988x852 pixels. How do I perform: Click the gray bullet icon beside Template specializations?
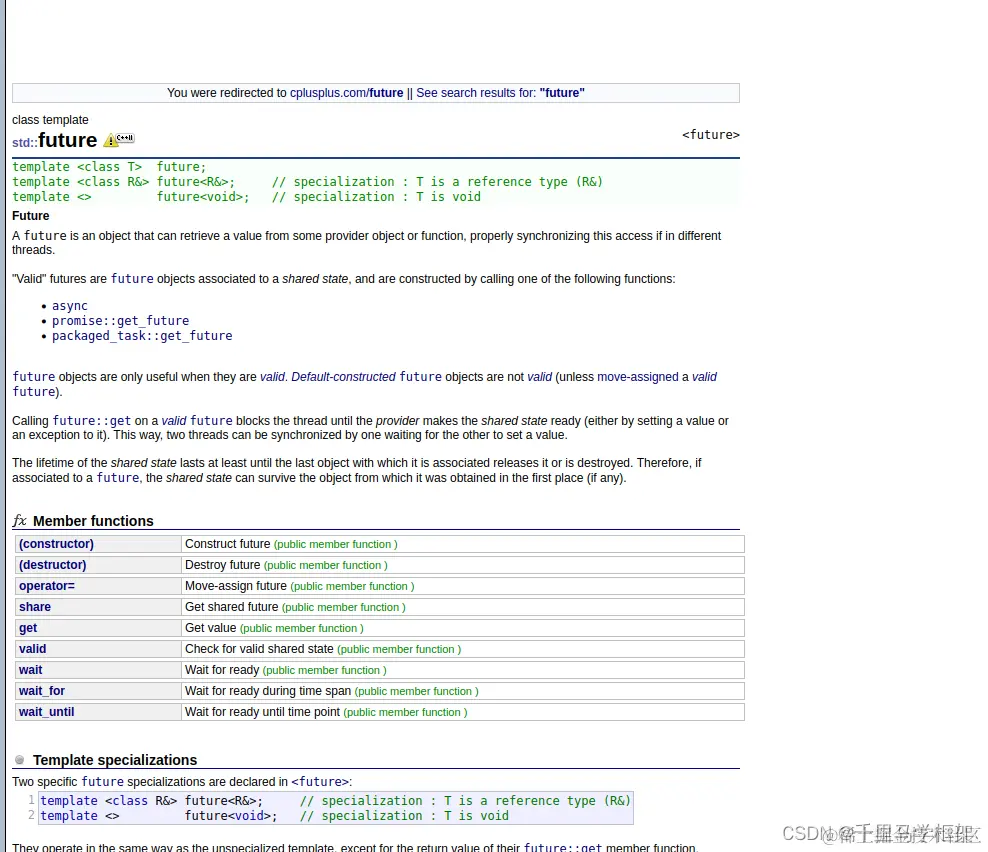(20, 759)
